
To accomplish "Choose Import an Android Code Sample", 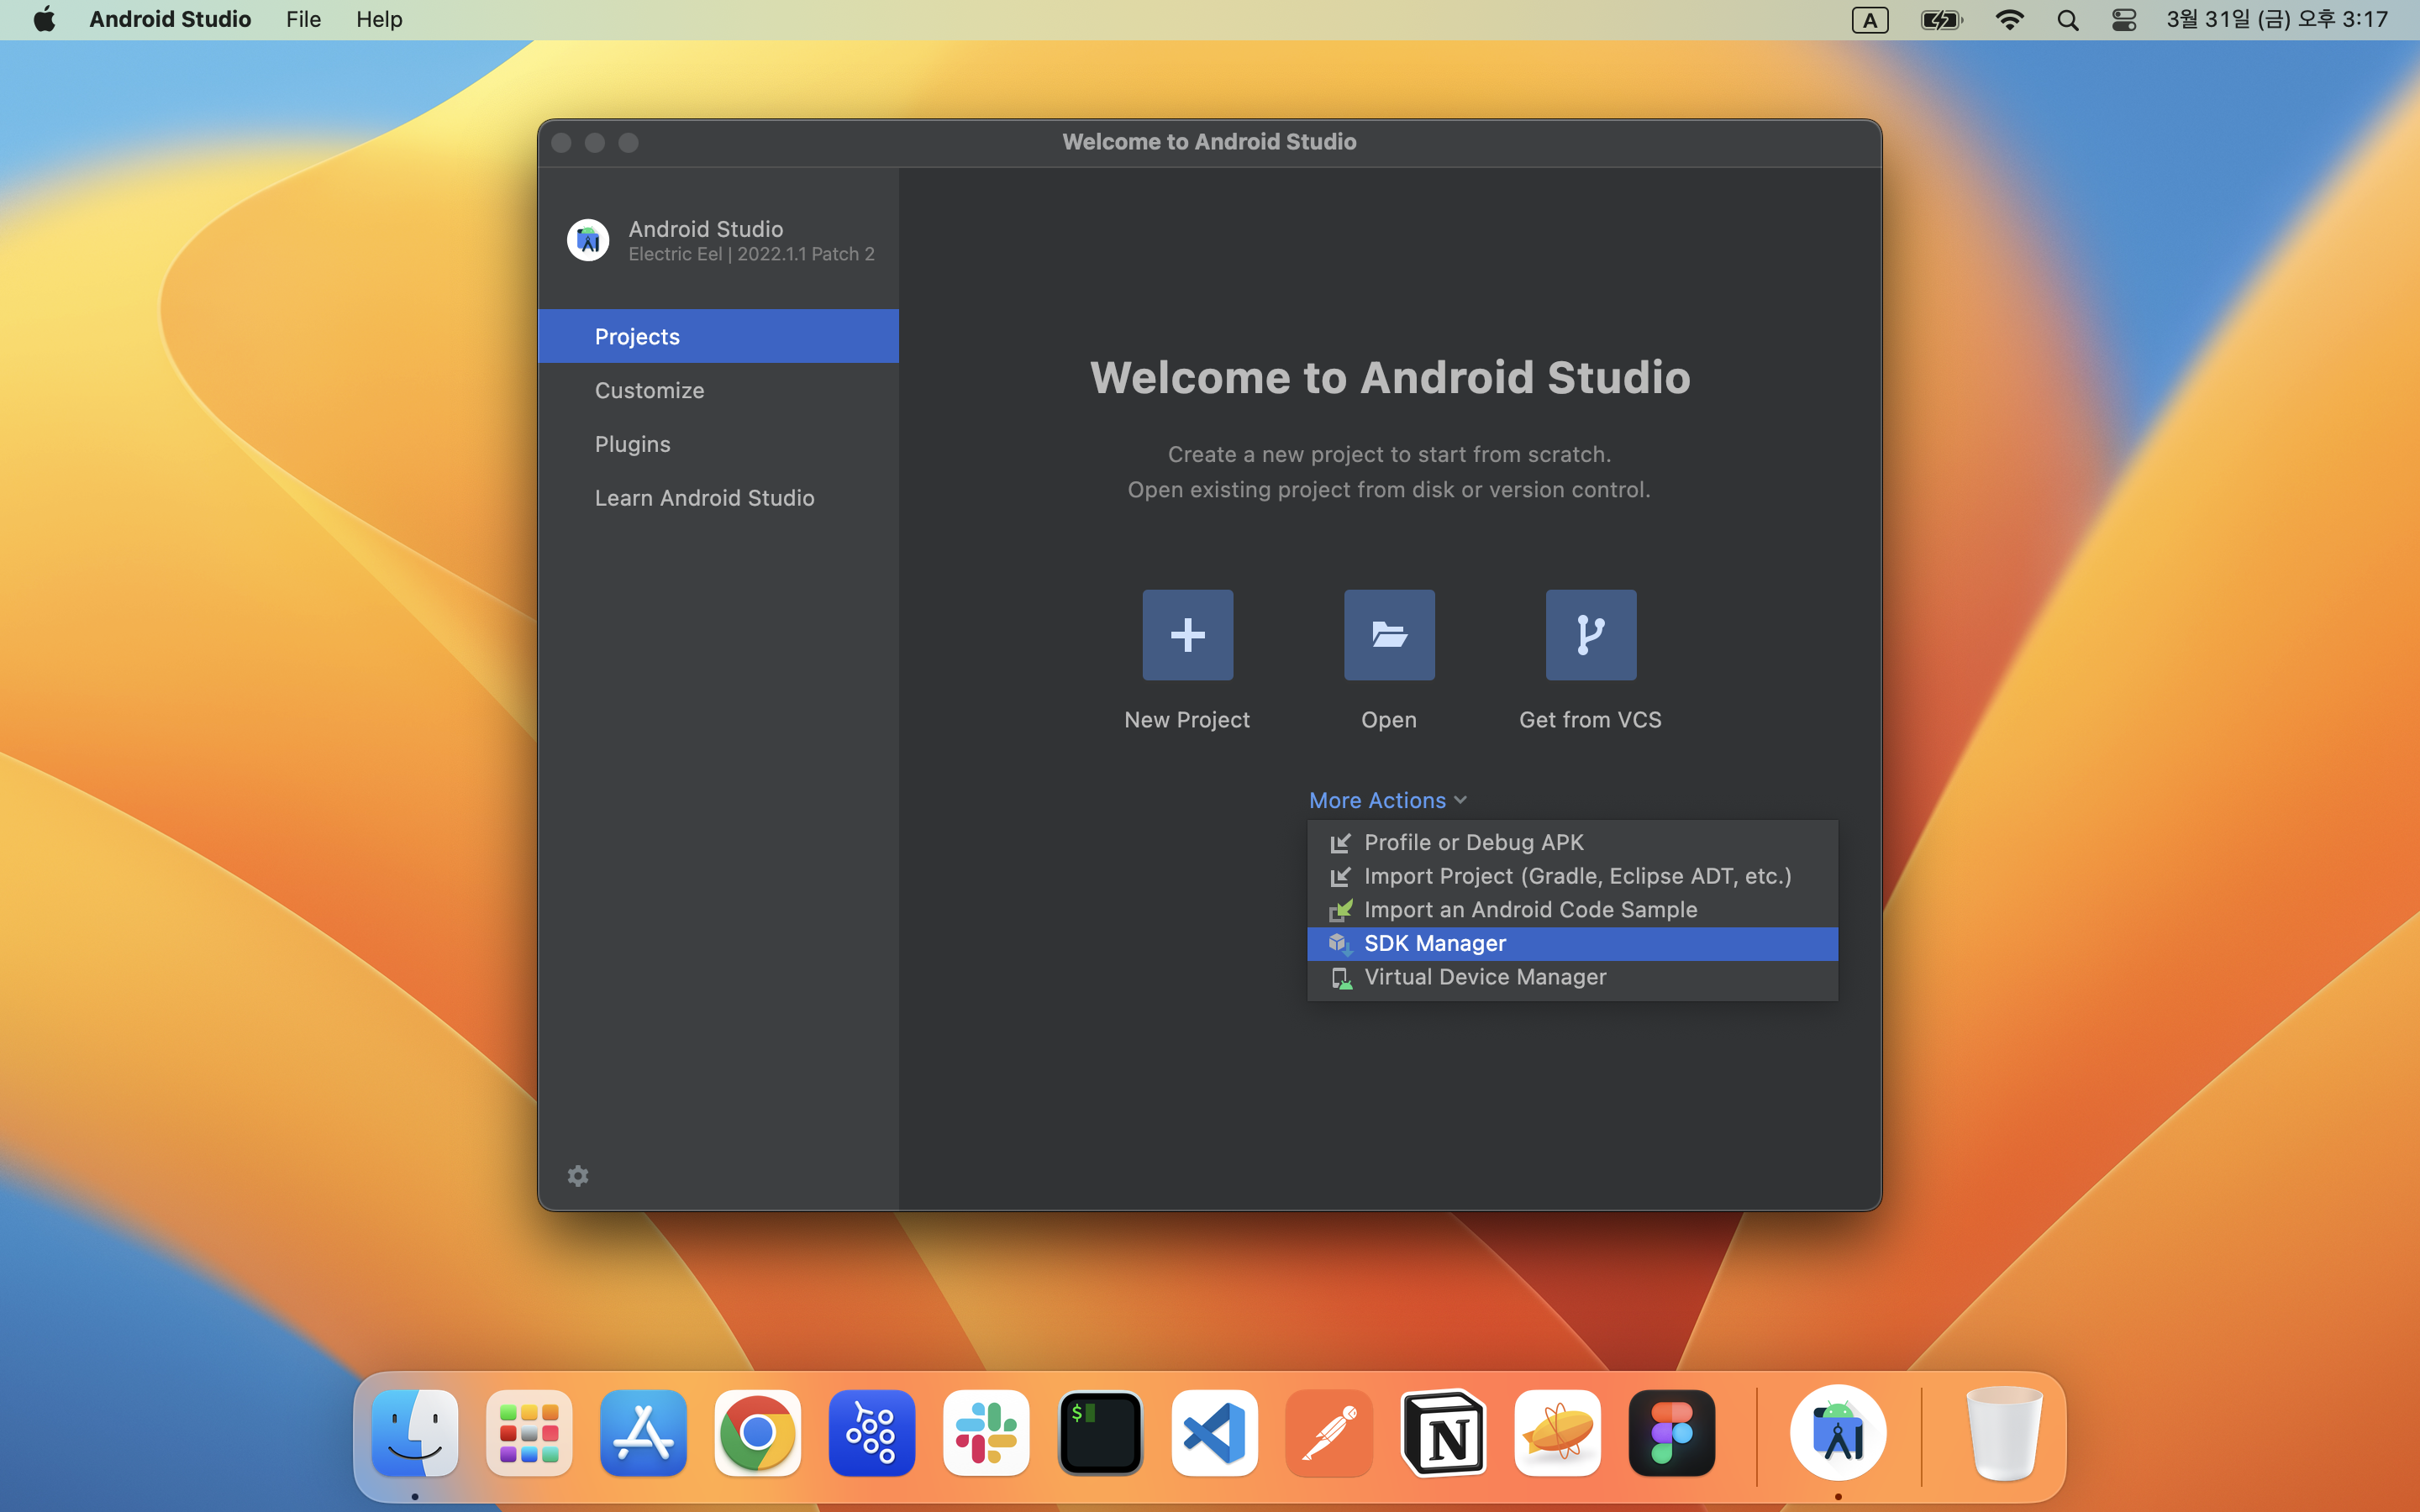I will coord(1572,910).
